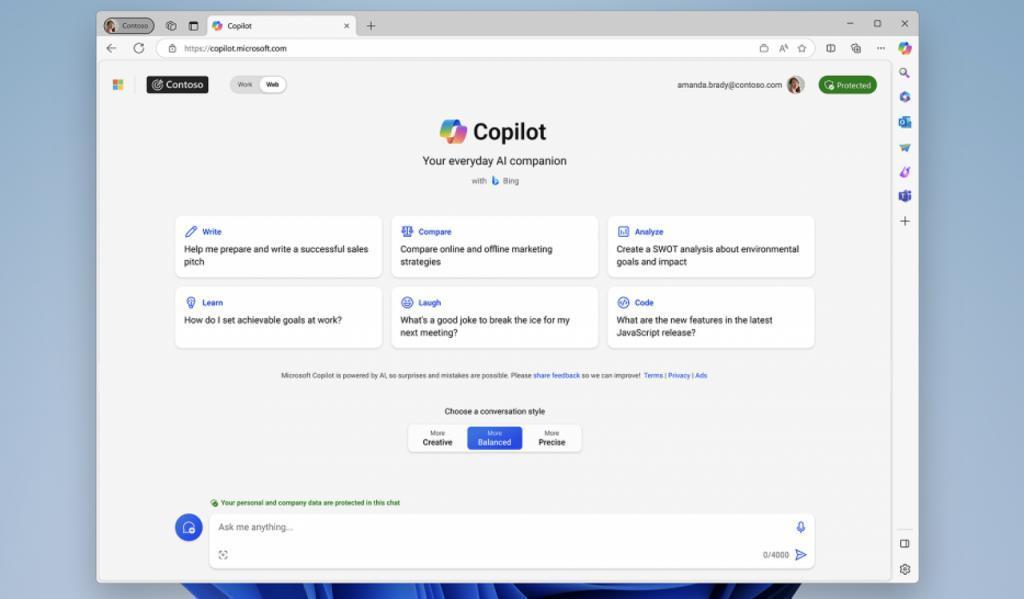Start a new topic with the round blue button

point(189,528)
